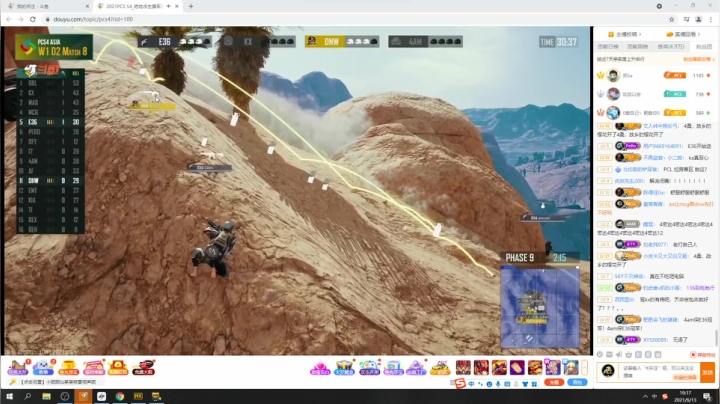Click the chat panel scrollbar
The image size is (720, 404).
point(716,337)
